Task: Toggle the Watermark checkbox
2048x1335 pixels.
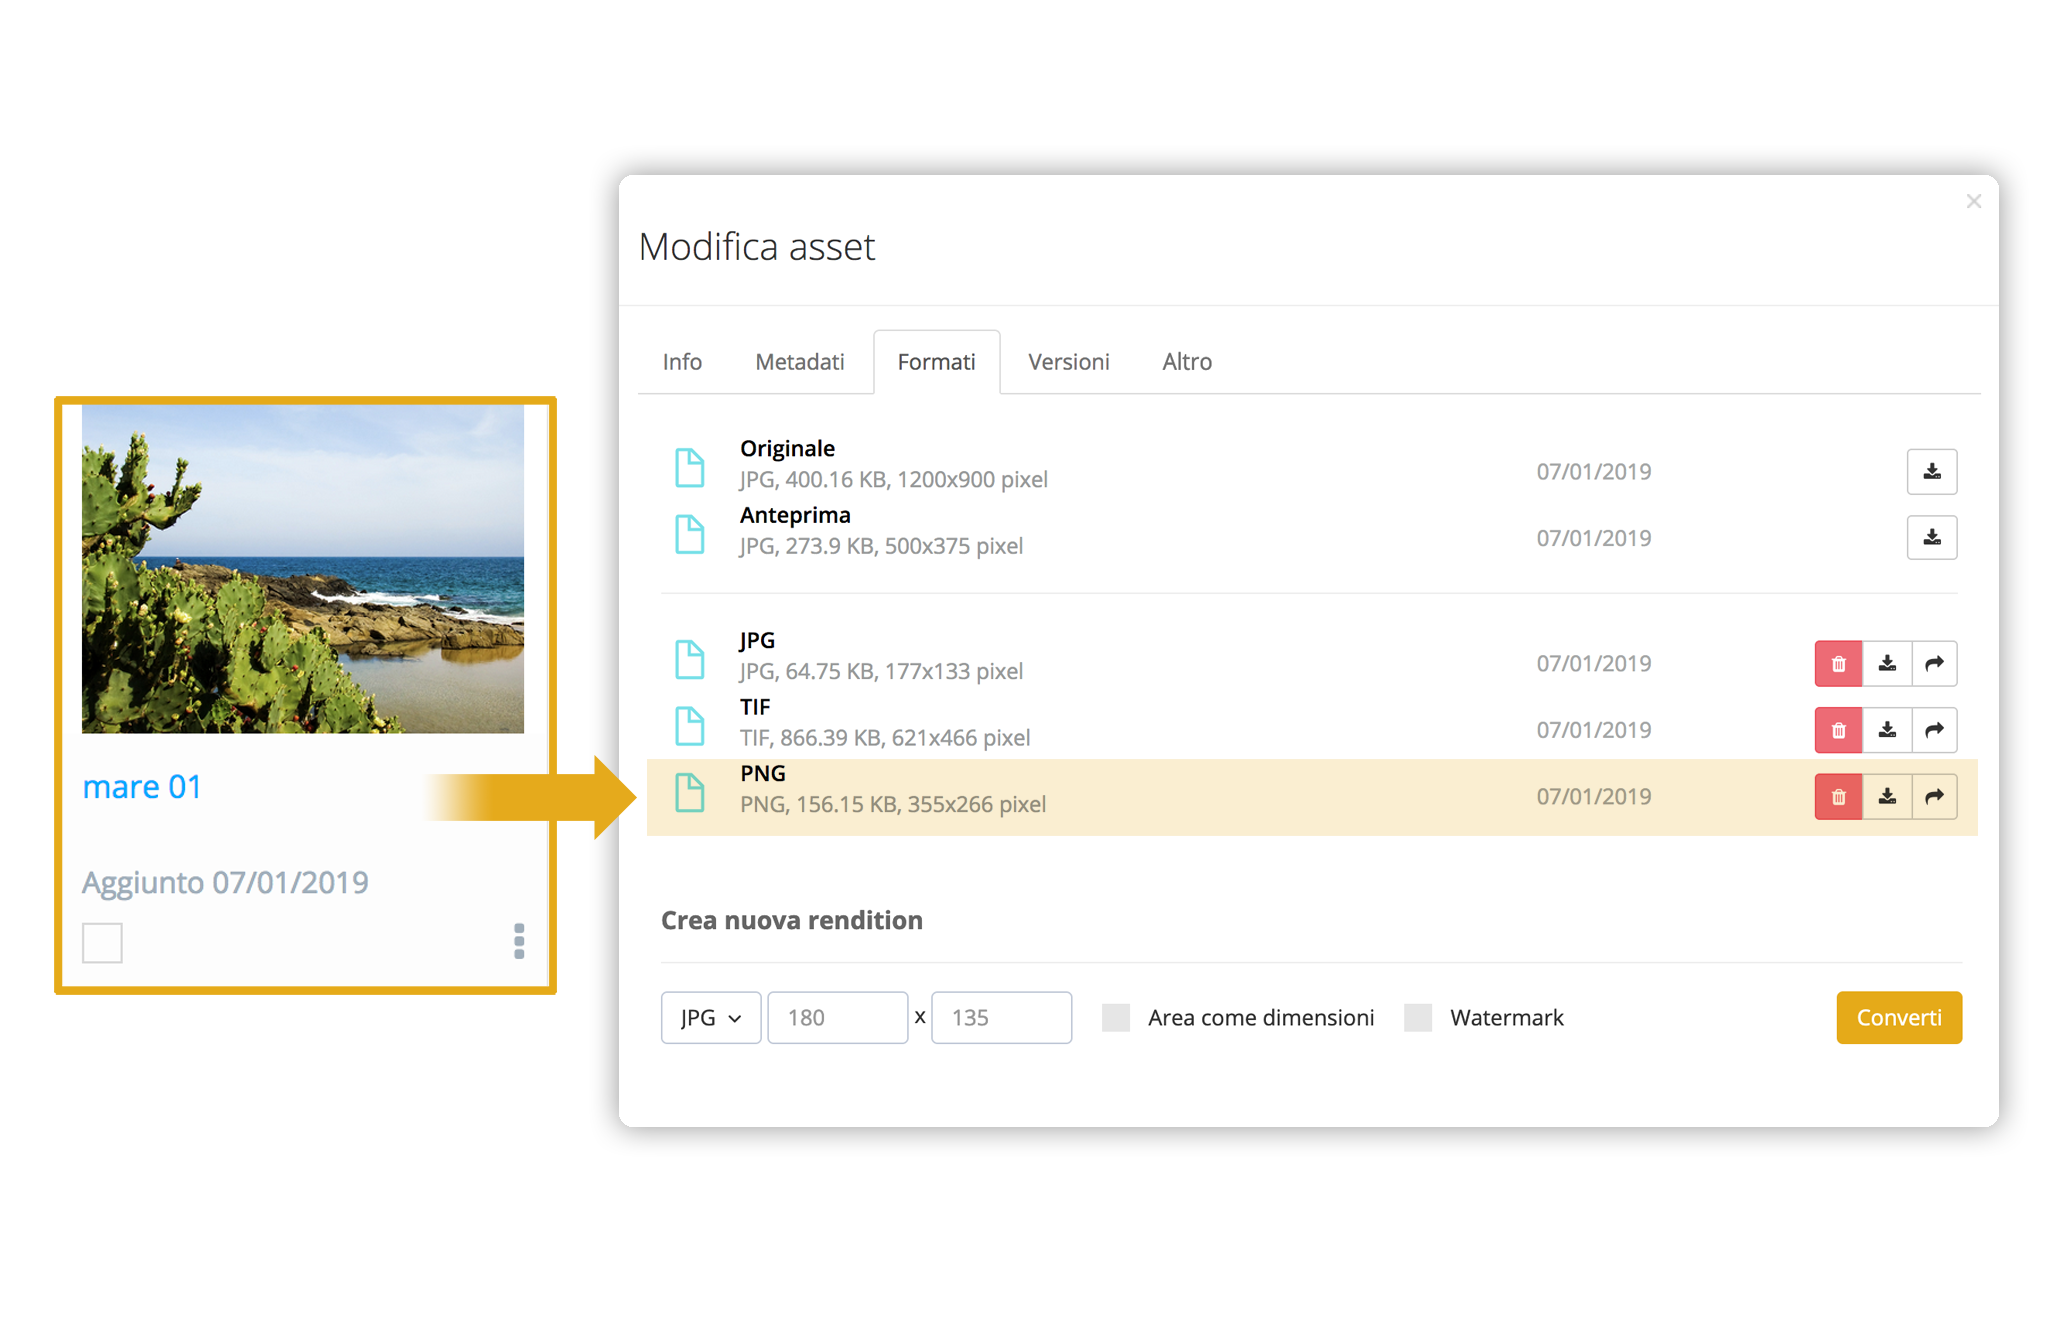Action: coord(1418,1018)
